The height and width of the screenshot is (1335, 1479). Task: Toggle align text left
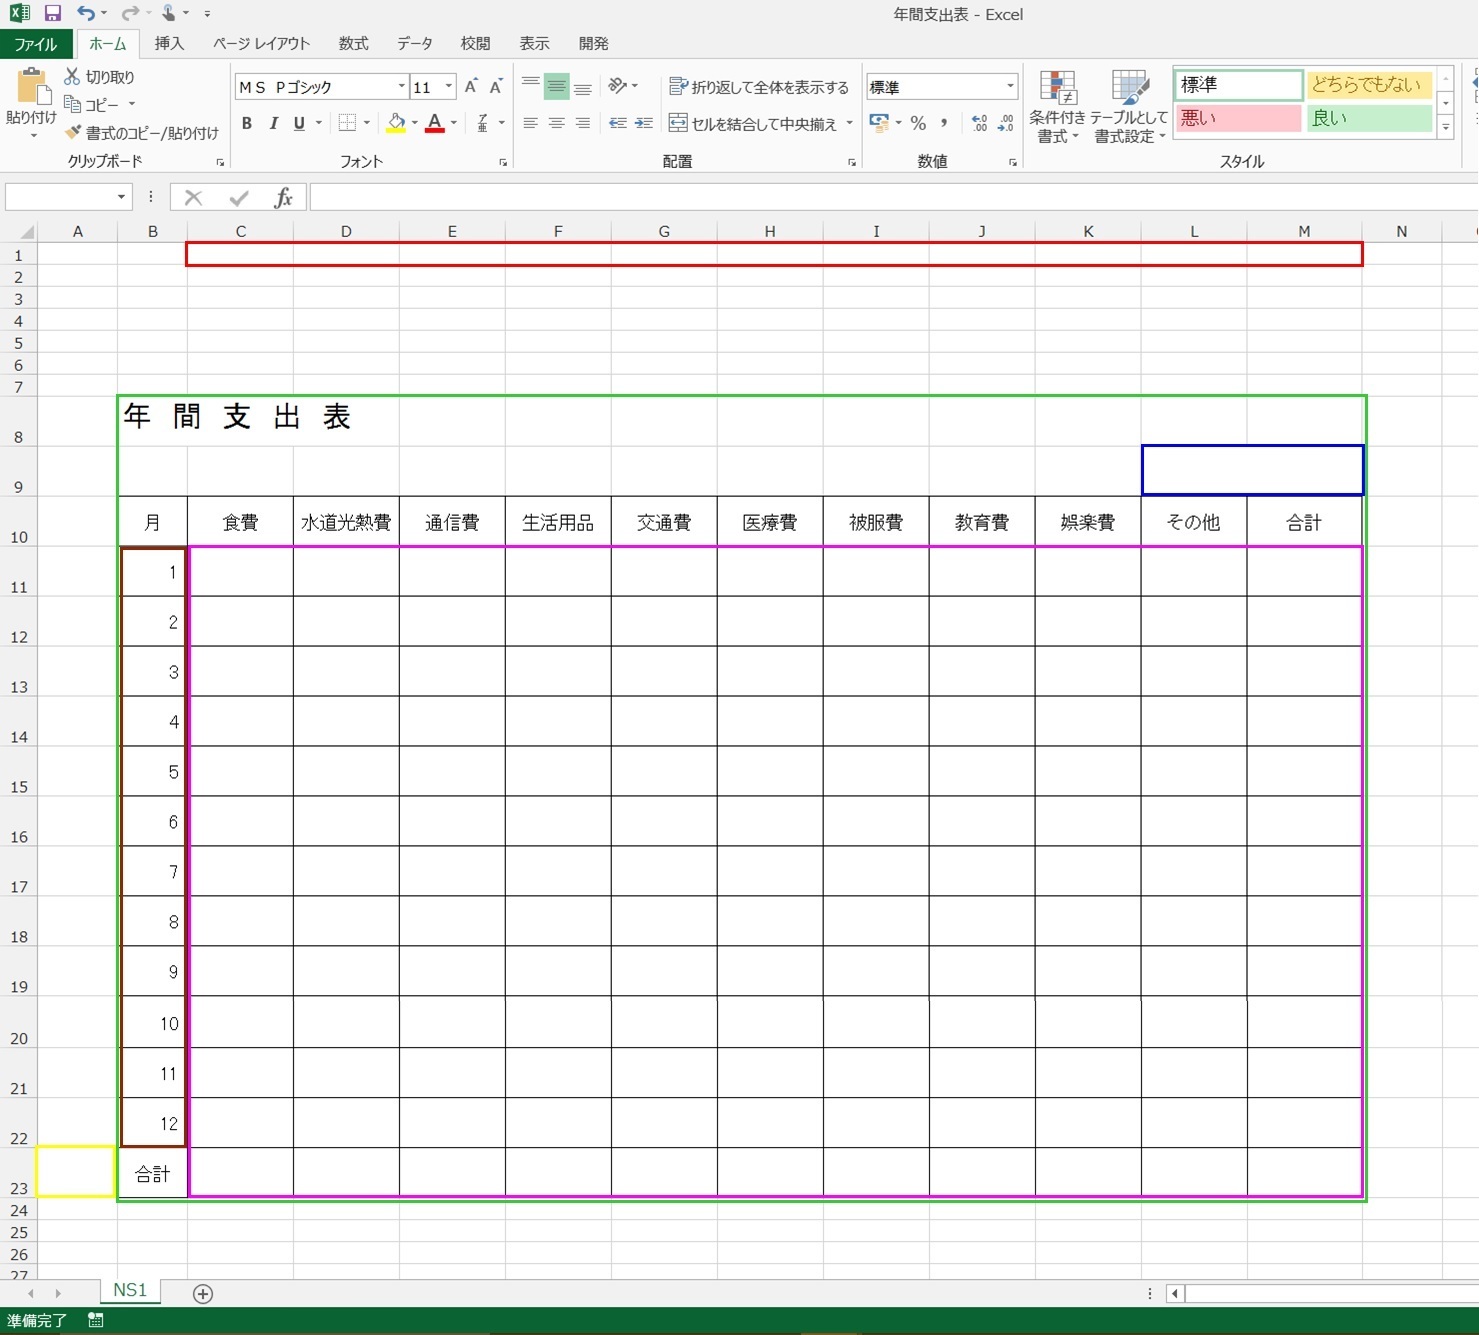530,123
